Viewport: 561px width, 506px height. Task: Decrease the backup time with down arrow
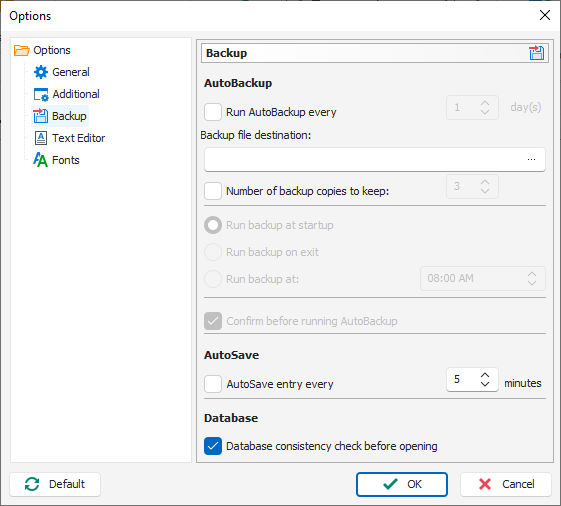pyautogui.click(x=532, y=283)
